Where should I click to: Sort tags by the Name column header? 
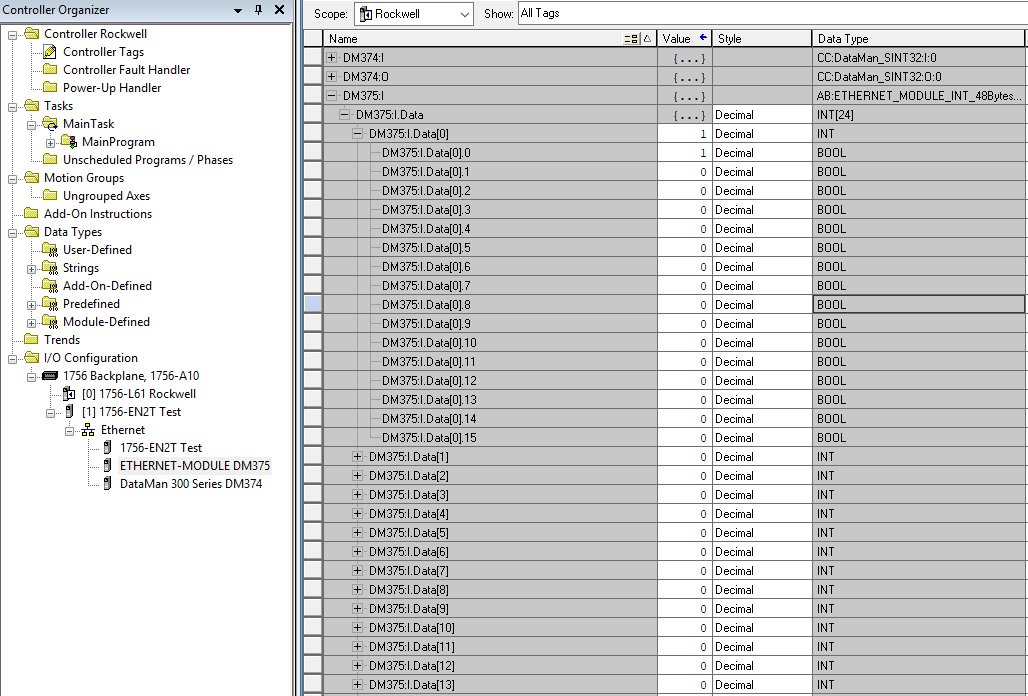[x=470, y=39]
